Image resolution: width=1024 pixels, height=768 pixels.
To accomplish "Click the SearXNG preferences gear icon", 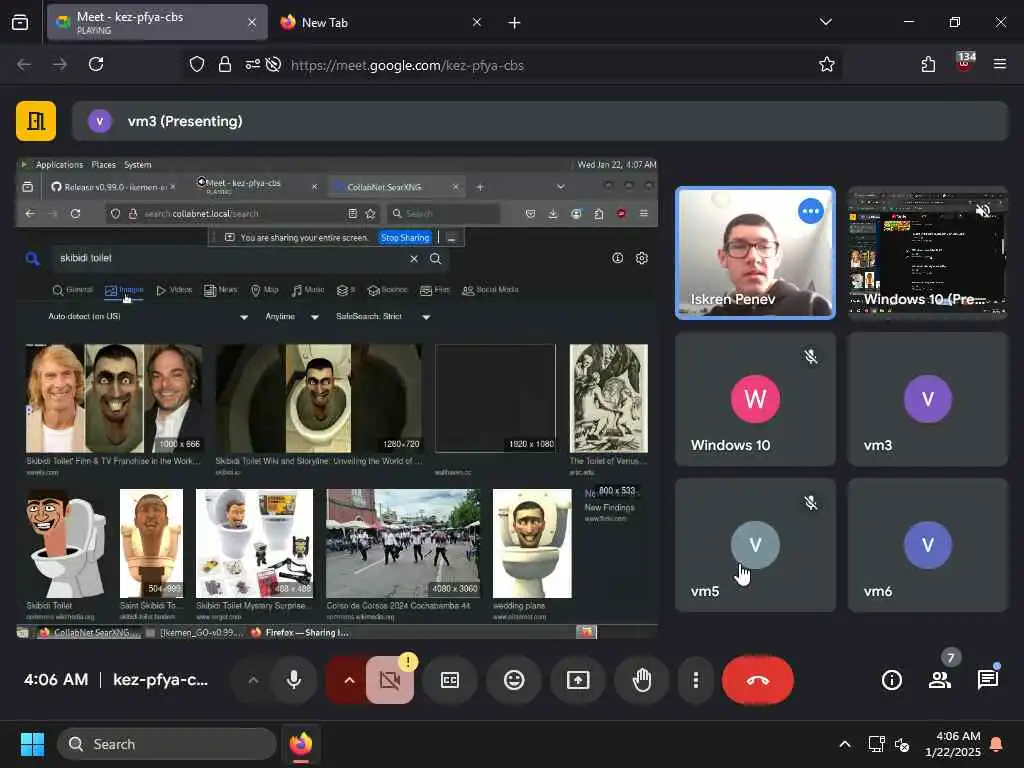I will coord(642,258).
